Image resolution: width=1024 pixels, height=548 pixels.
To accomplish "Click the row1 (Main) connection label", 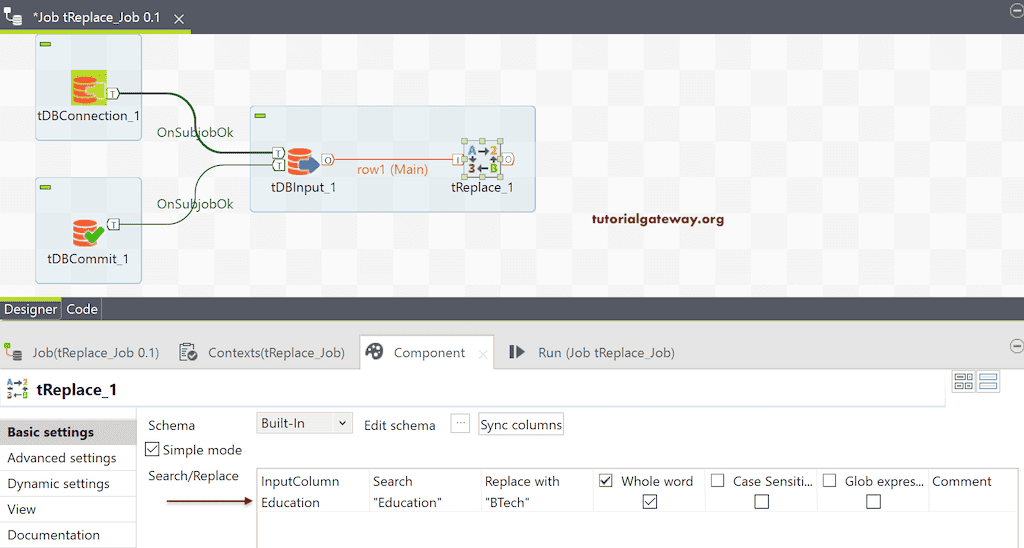I will pyautogui.click(x=392, y=170).
